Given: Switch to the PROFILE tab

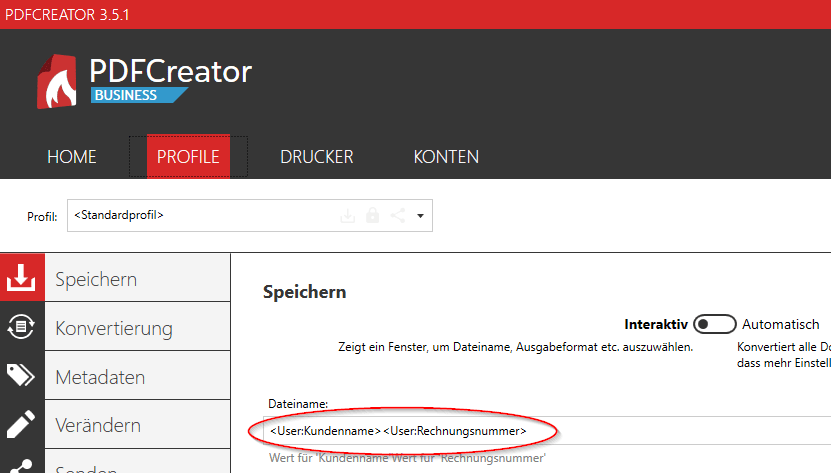Looking at the screenshot, I should pyautogui.click(x=188, y=157).
